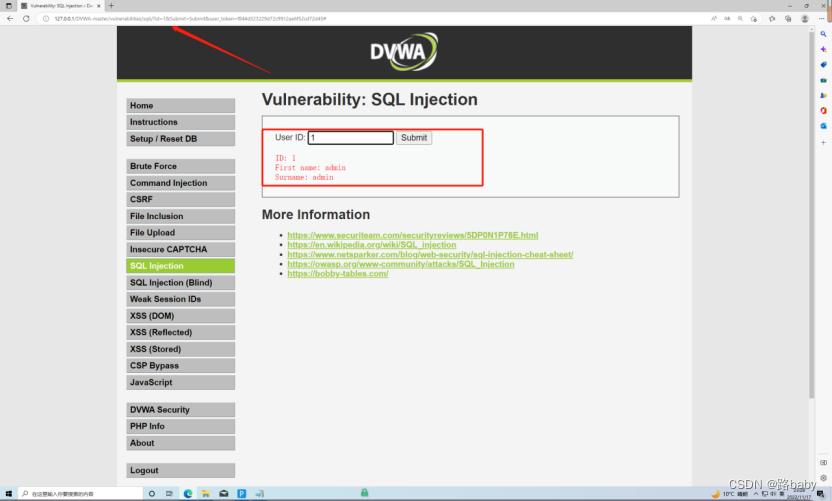832x501 pixels.
Task: Open the XSS (DOM) page
Action: tap(180, 316)
